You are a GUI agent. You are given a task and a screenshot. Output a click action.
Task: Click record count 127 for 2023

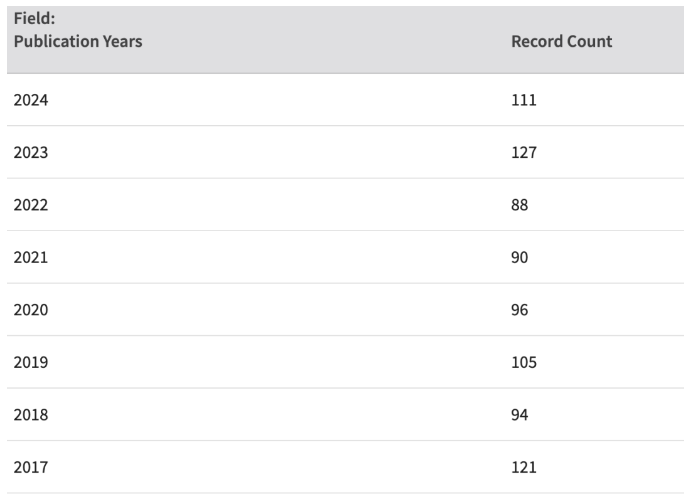point(524,153)
